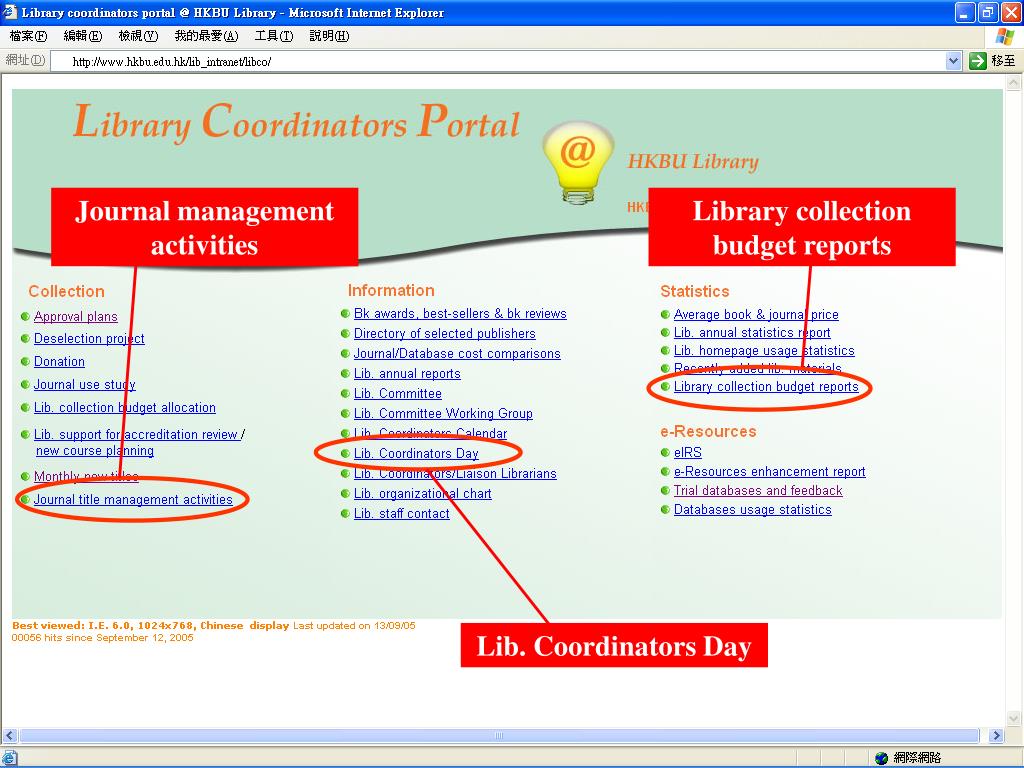
Task: Click the e-Resources section heading
Action: [709, 432]
